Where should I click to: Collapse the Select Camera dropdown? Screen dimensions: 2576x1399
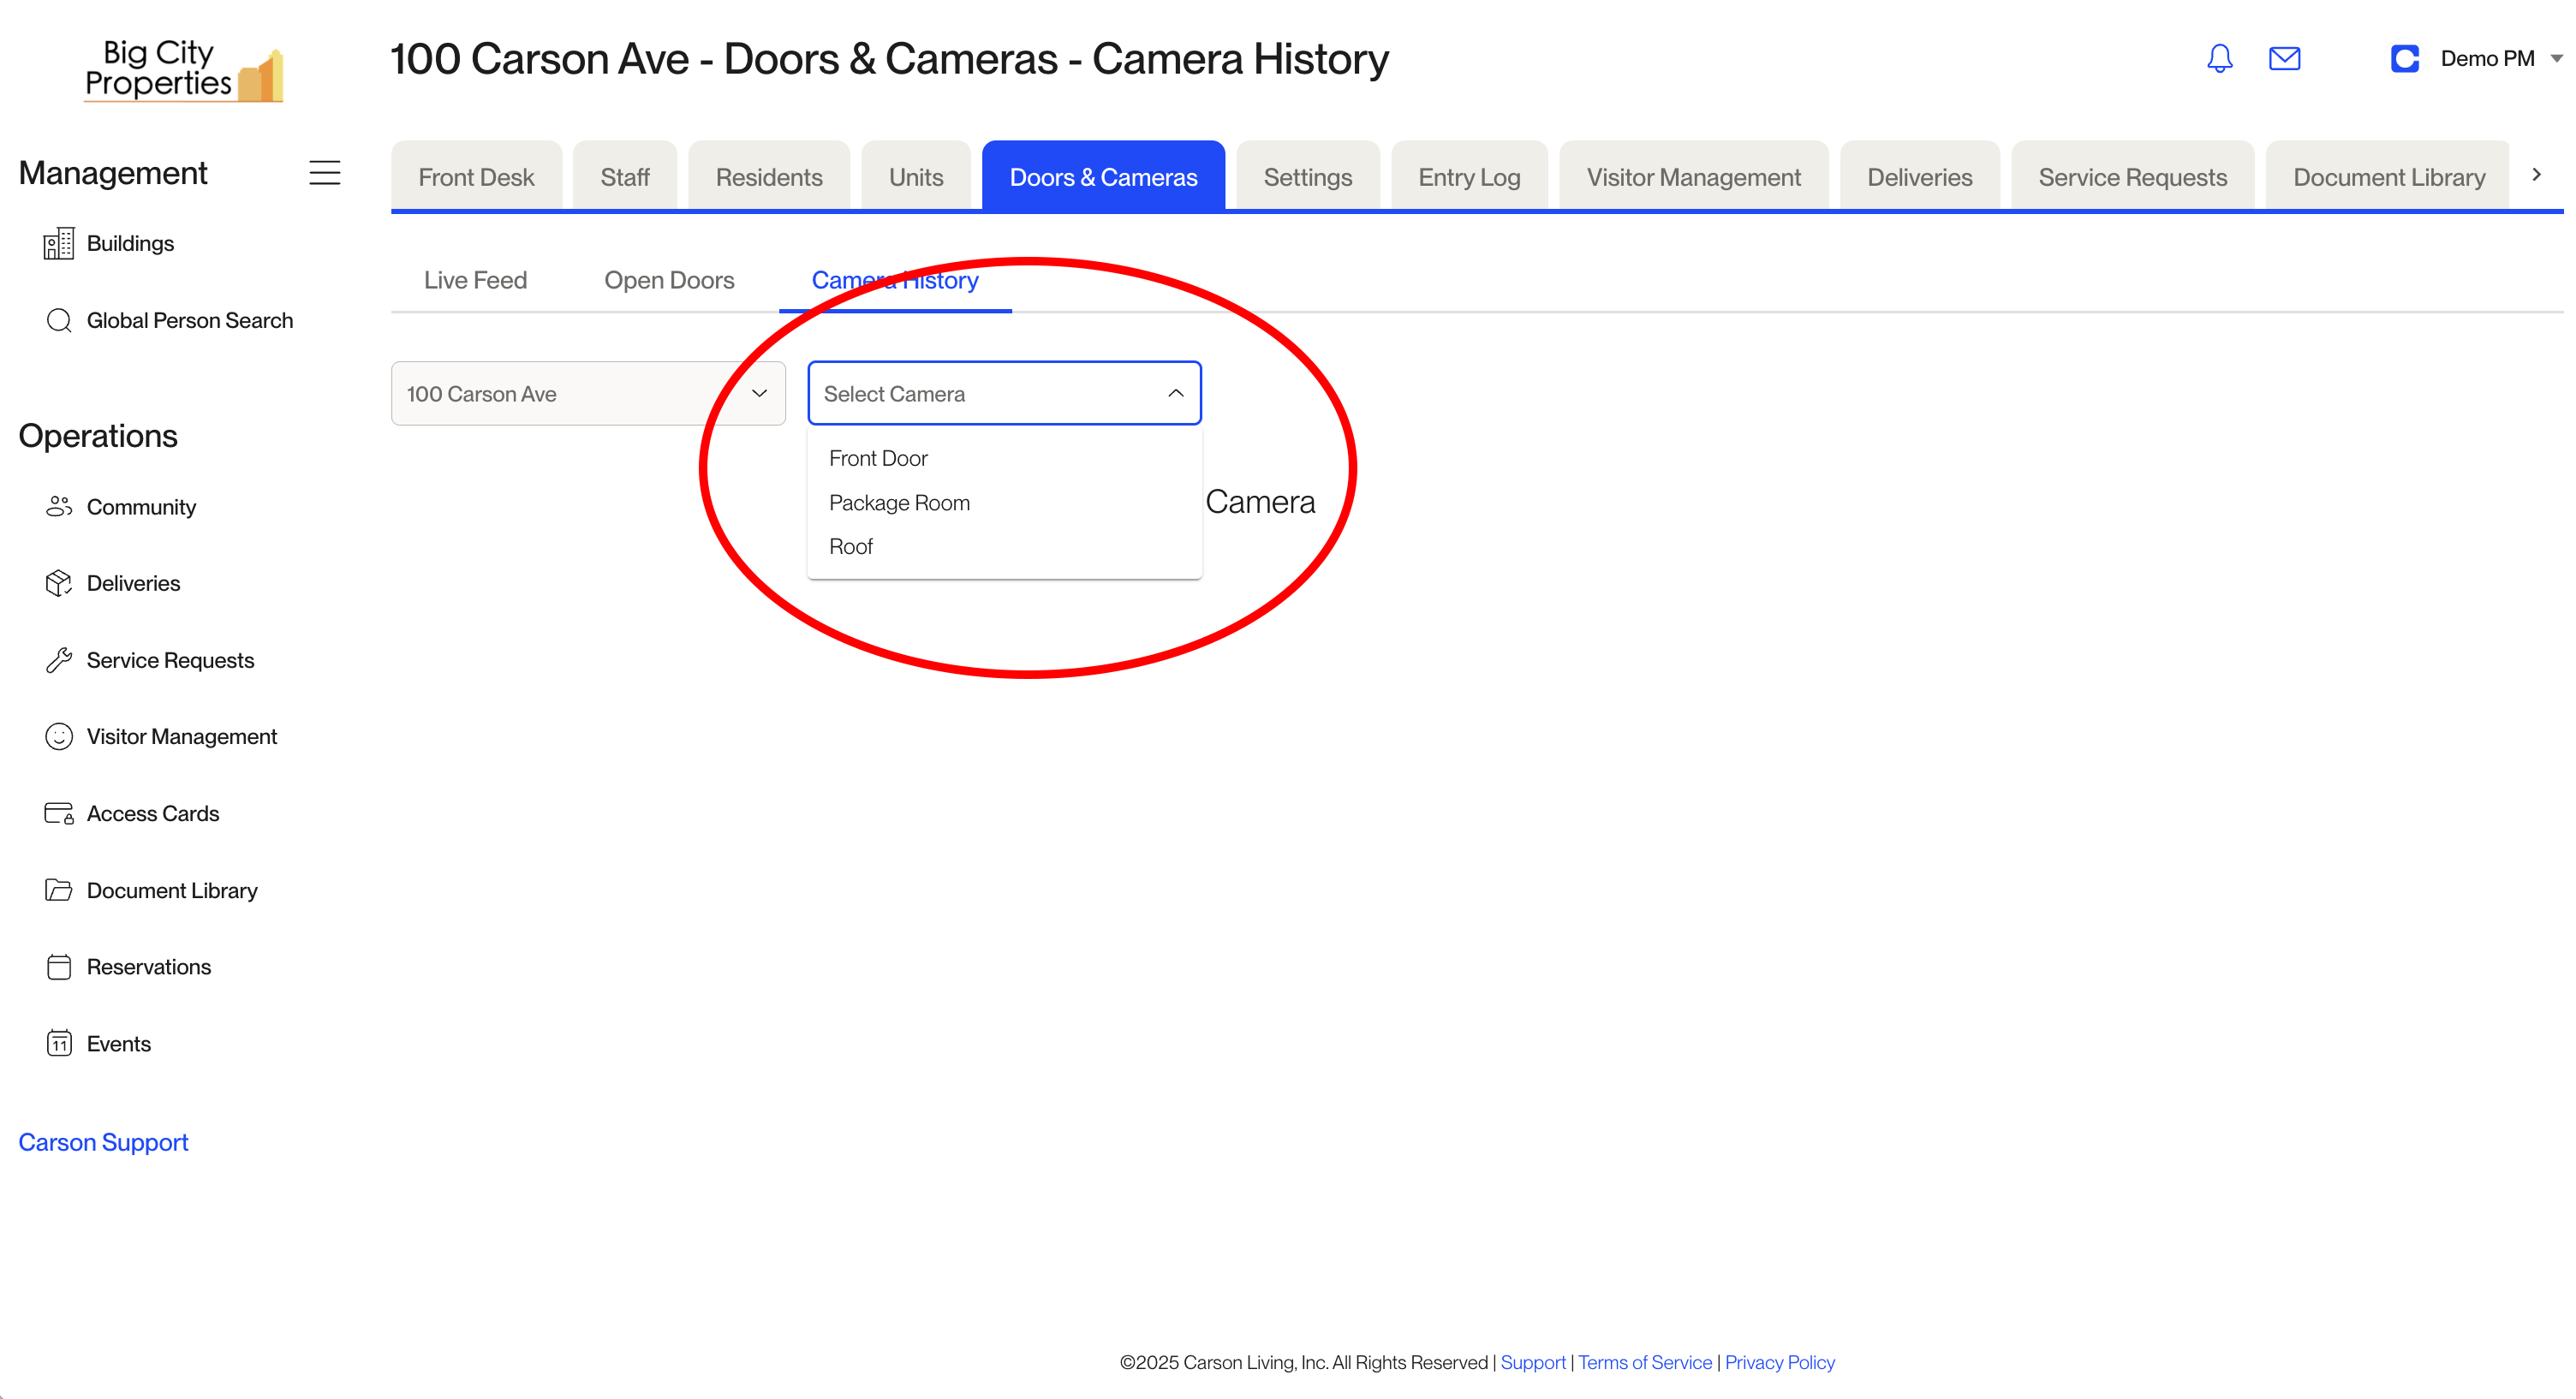pos(1175,393)
